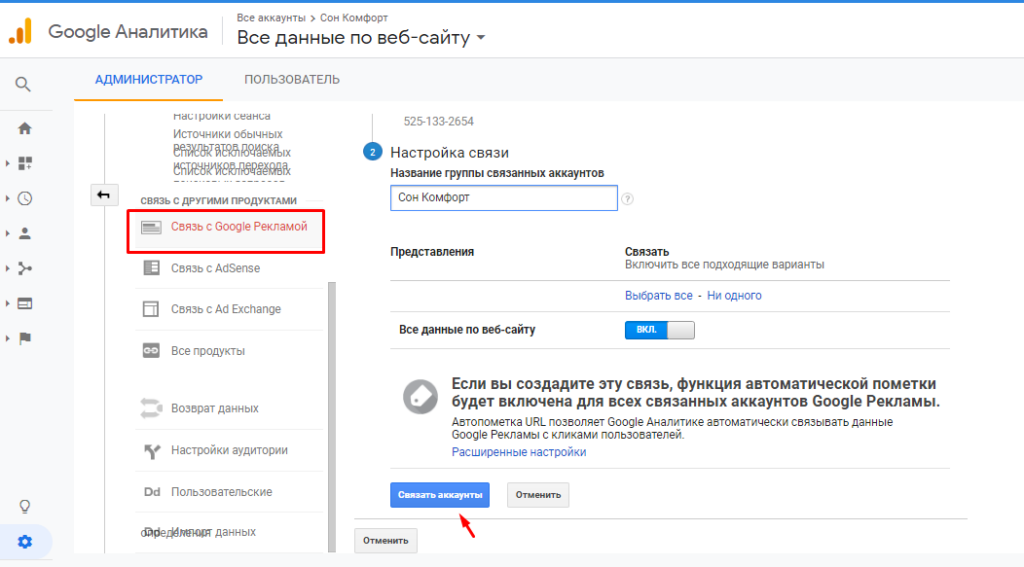Screen dimensions: 1024x567
Task: Click the help question mark icon
Action: coord(628,199)
